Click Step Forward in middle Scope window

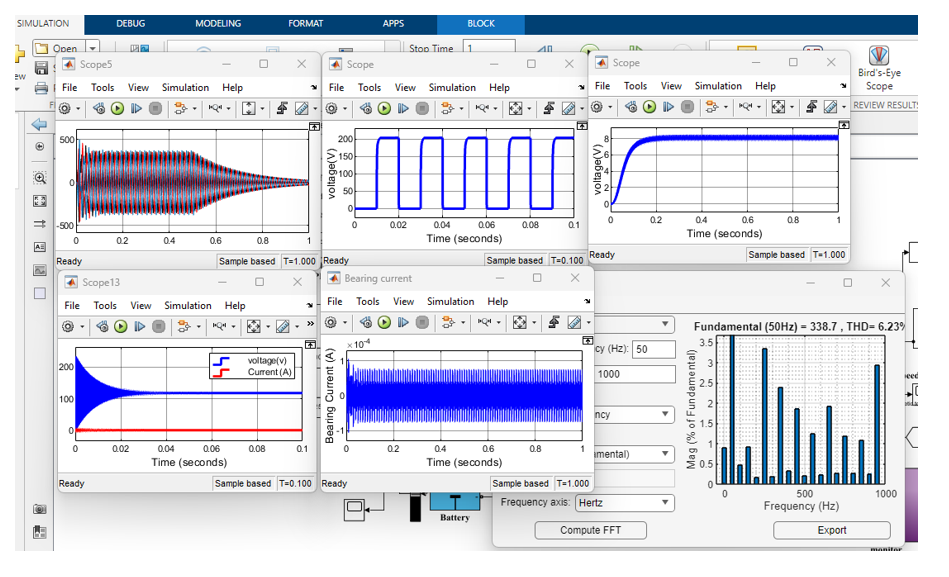pos(403,108)
